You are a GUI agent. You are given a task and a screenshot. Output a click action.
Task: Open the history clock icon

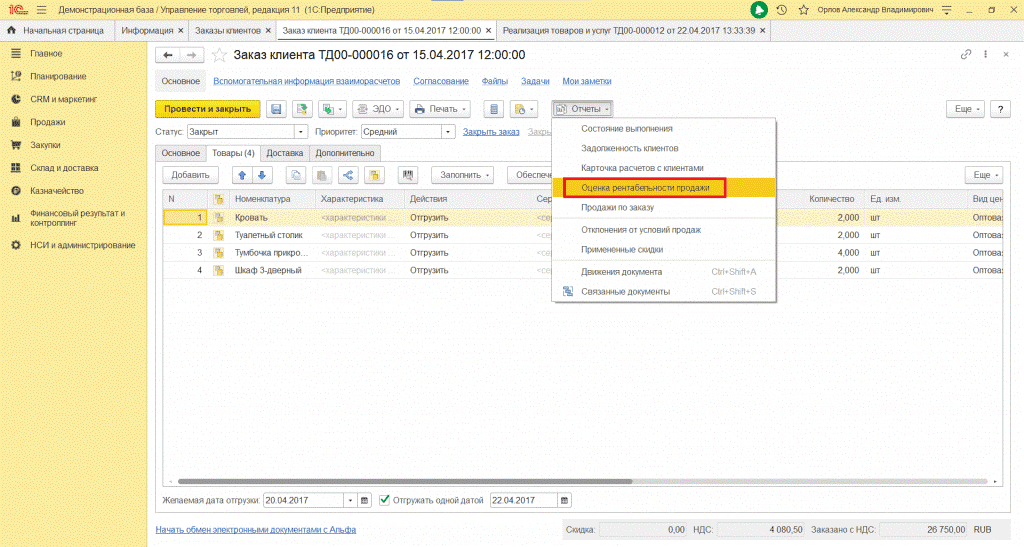780,10
